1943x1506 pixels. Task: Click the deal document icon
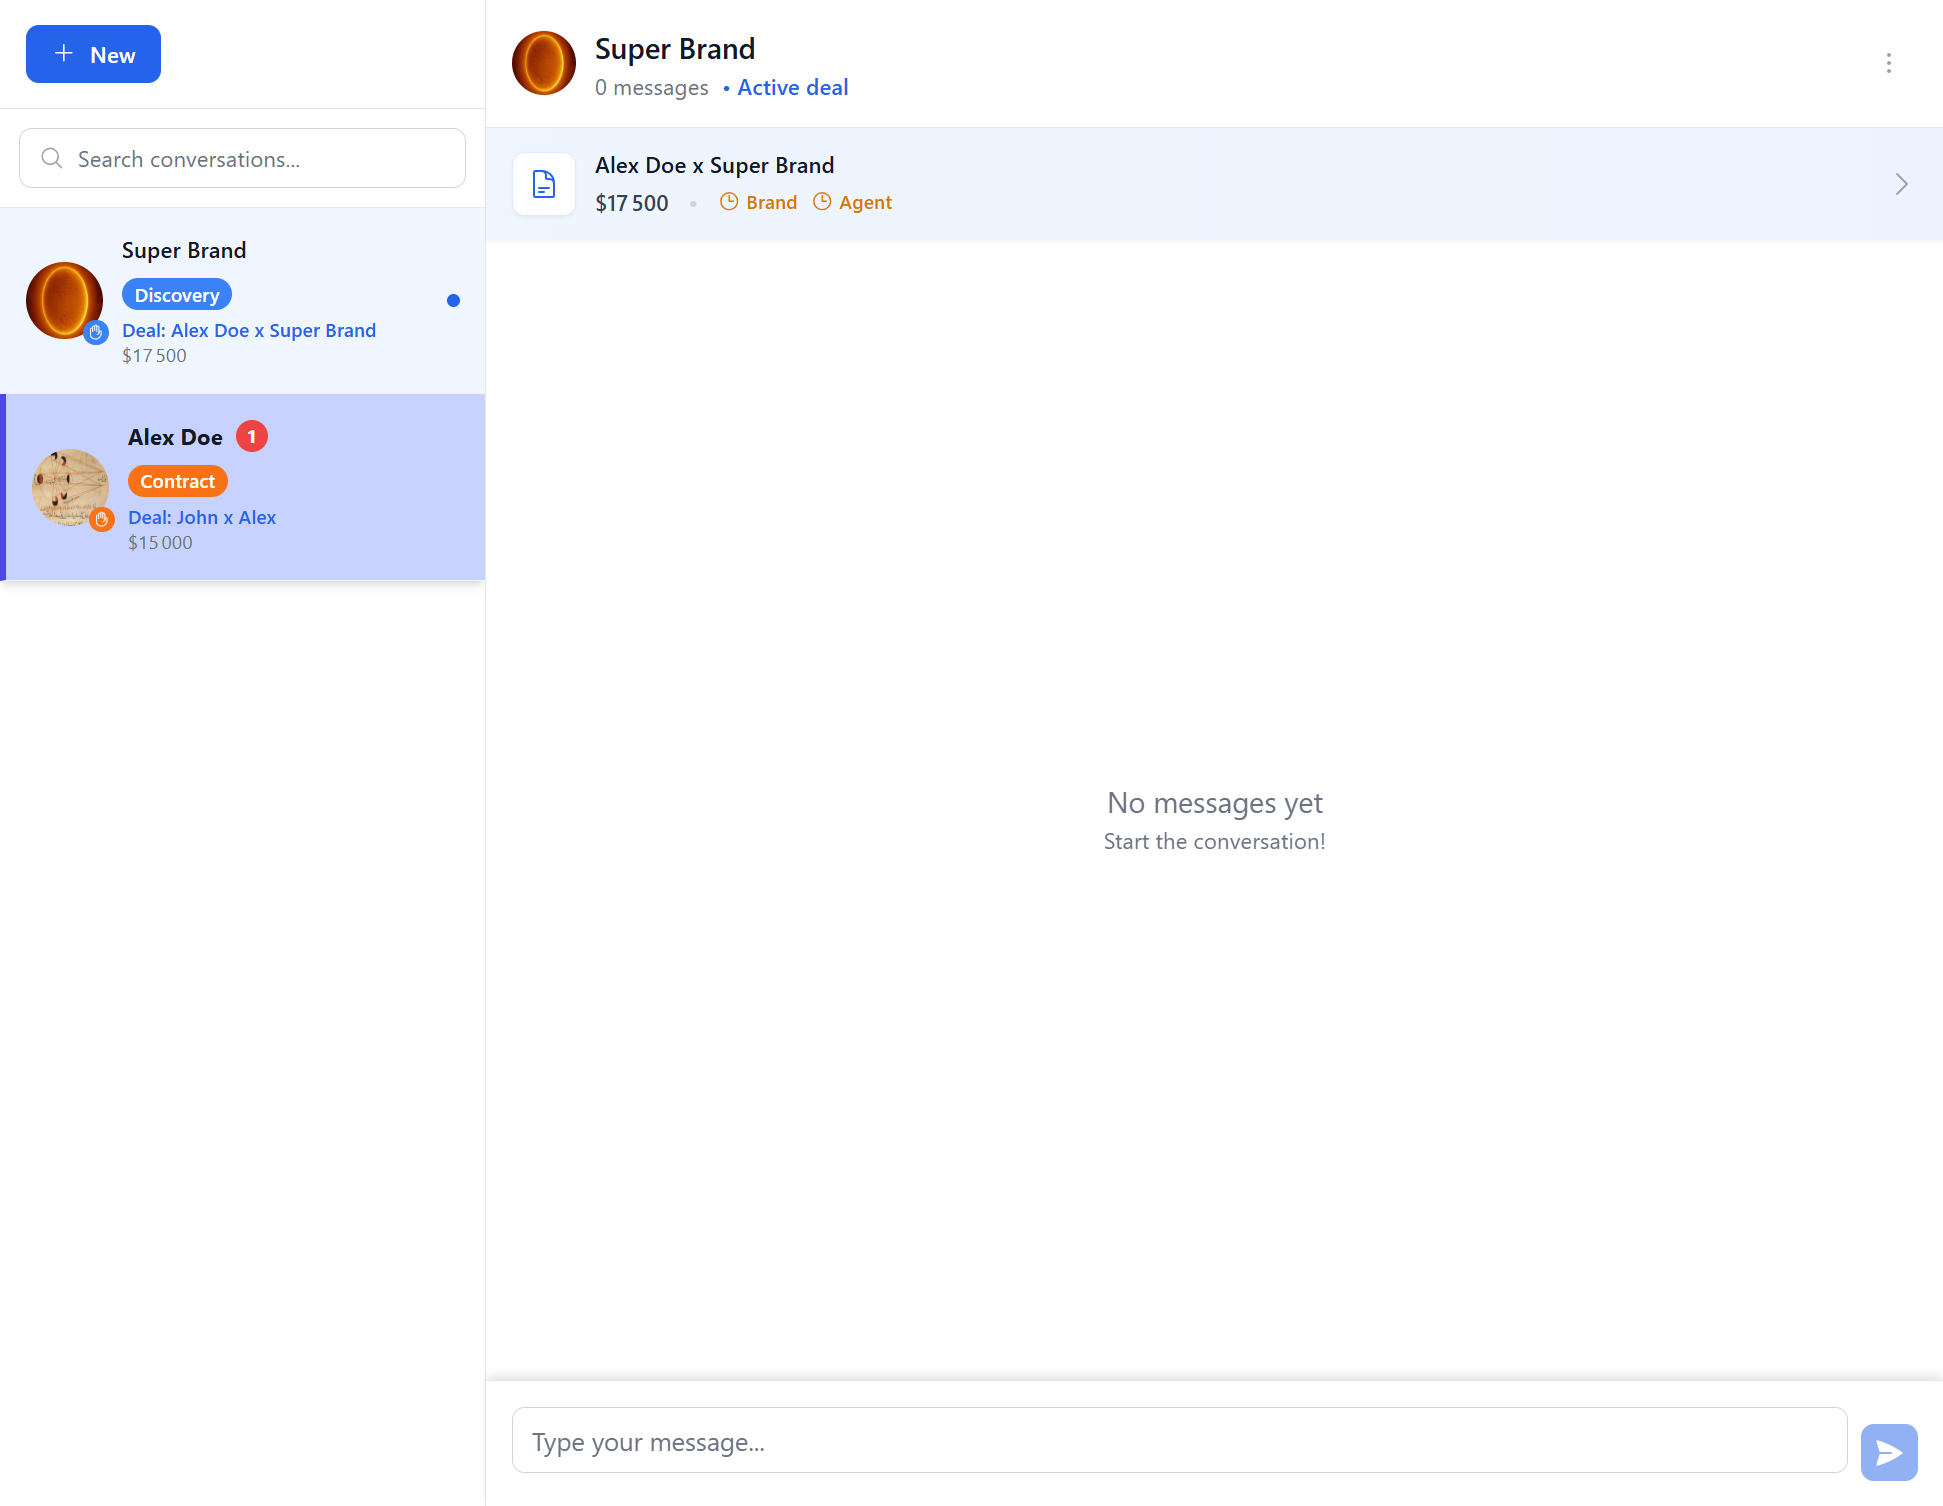click(x=544, y=184)
